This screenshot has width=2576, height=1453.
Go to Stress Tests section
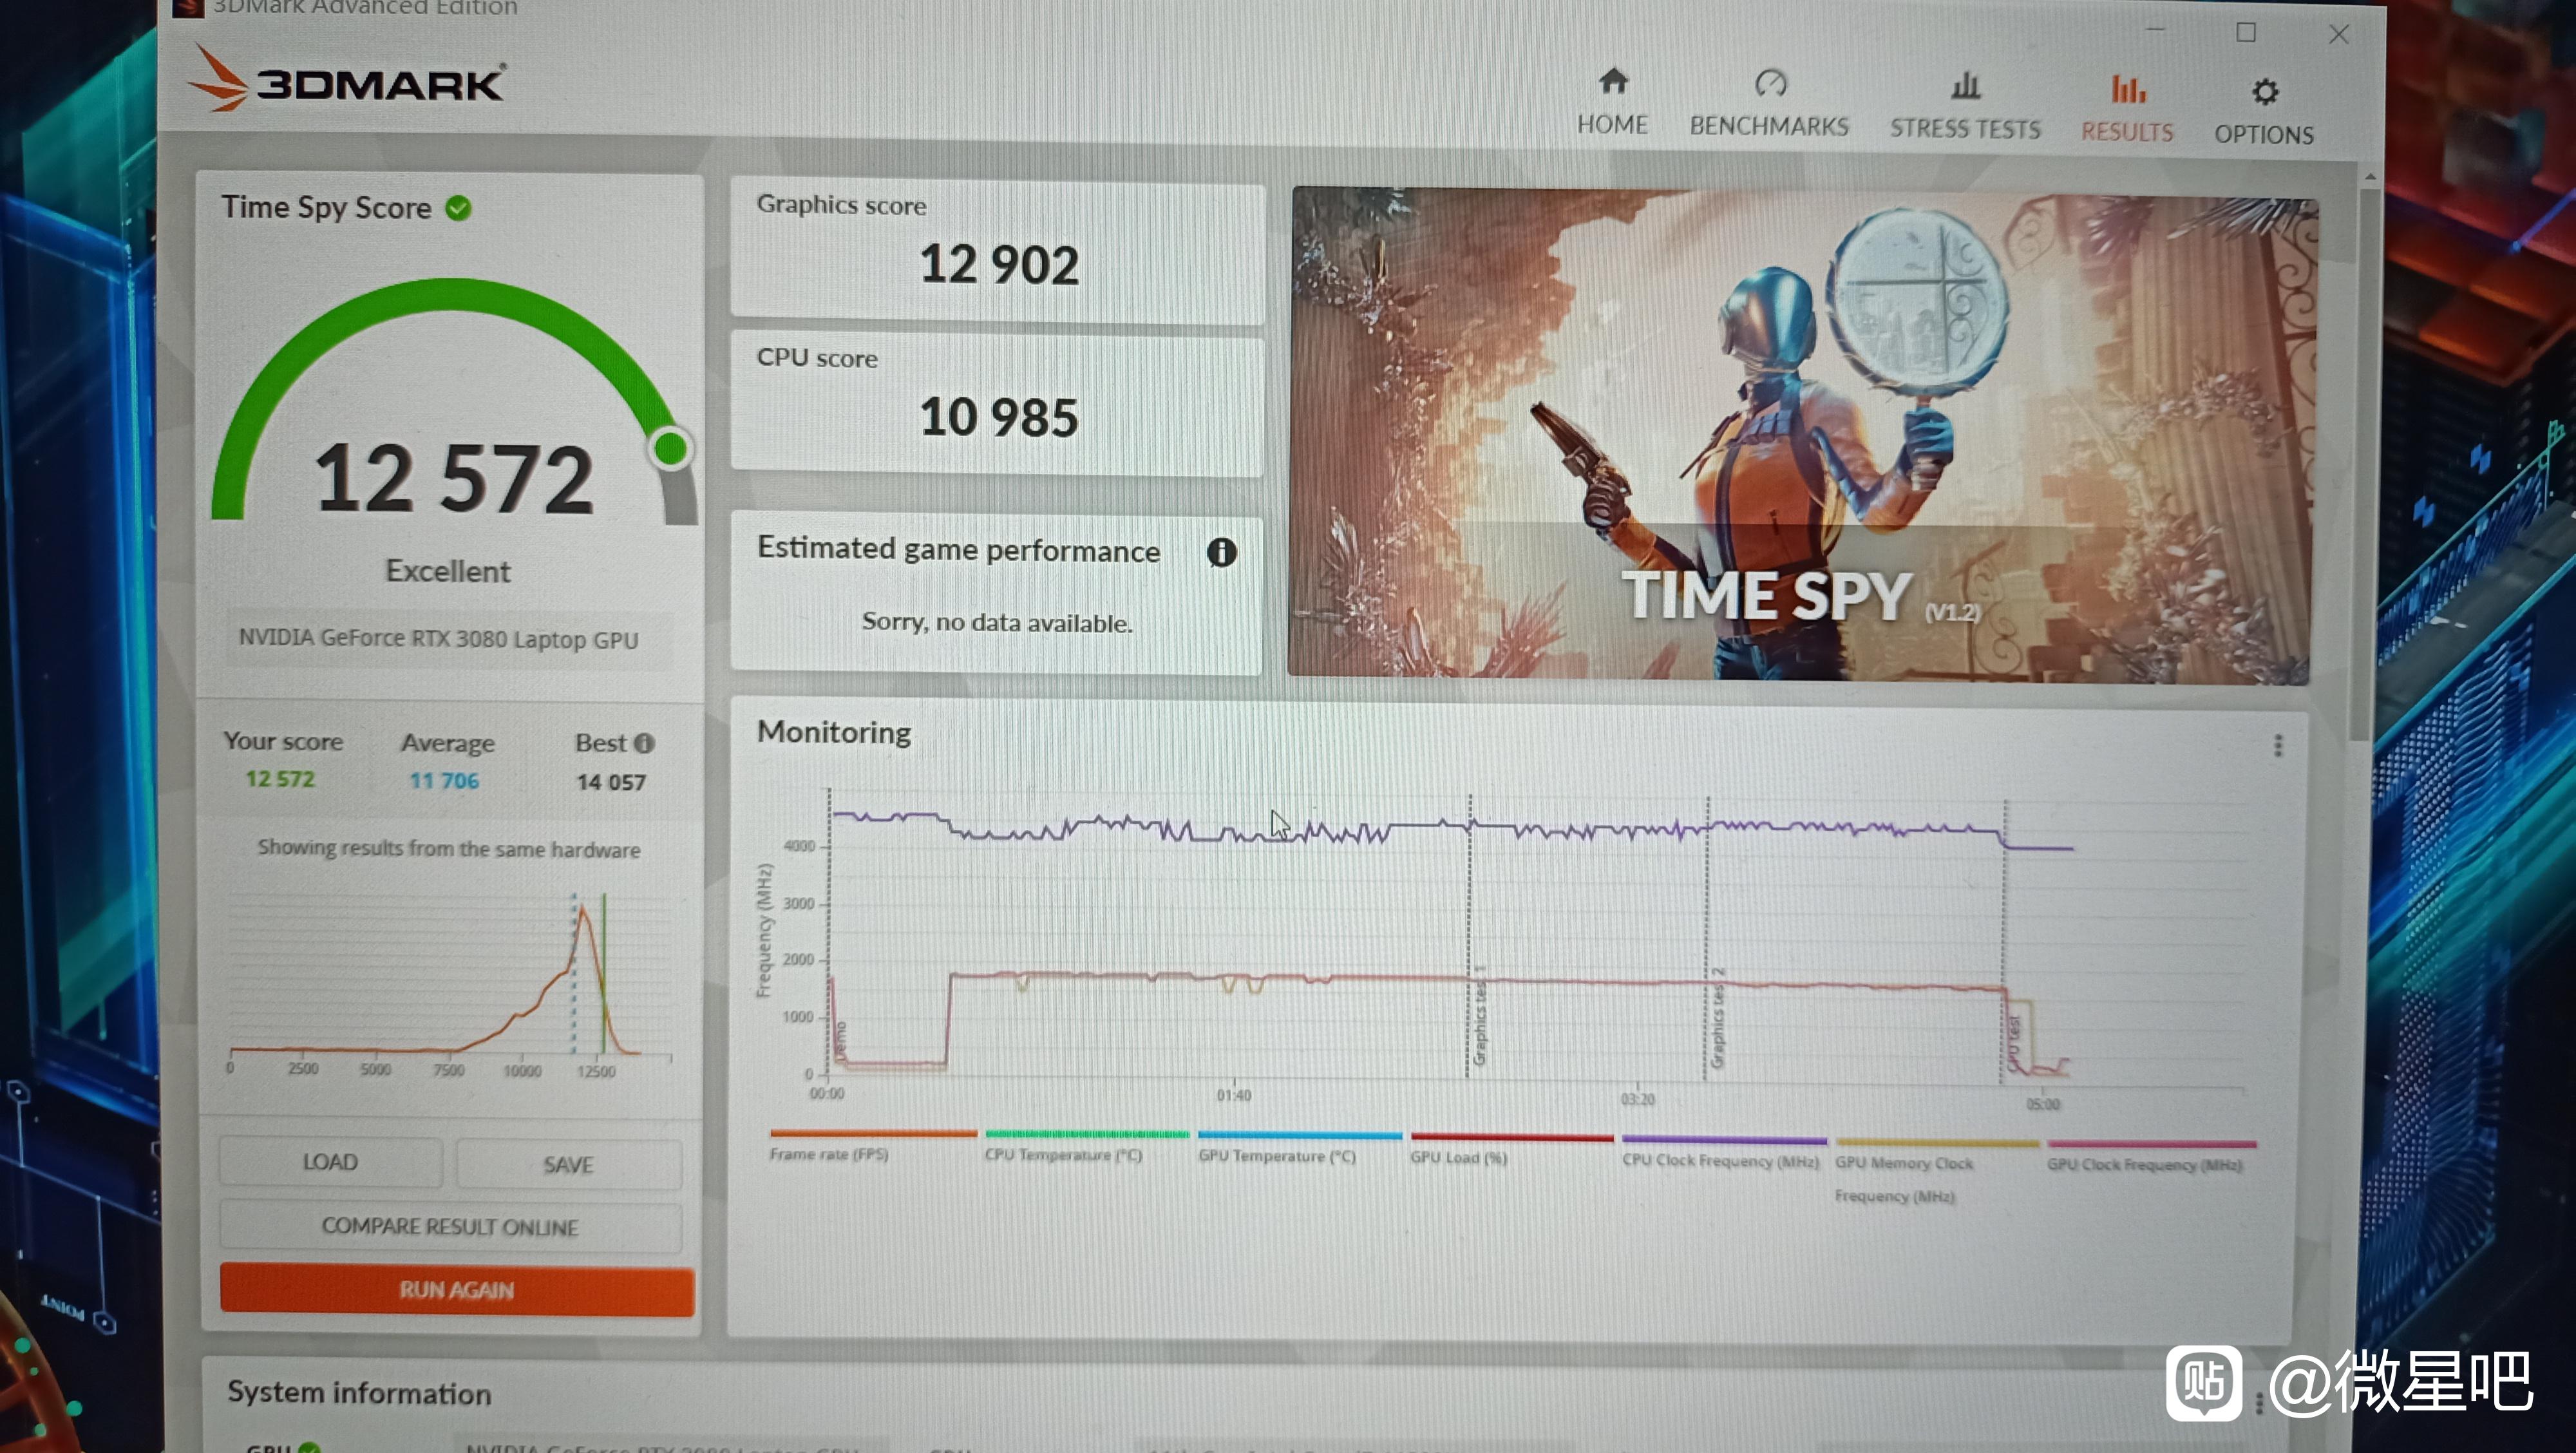(x=1964, y=106)
